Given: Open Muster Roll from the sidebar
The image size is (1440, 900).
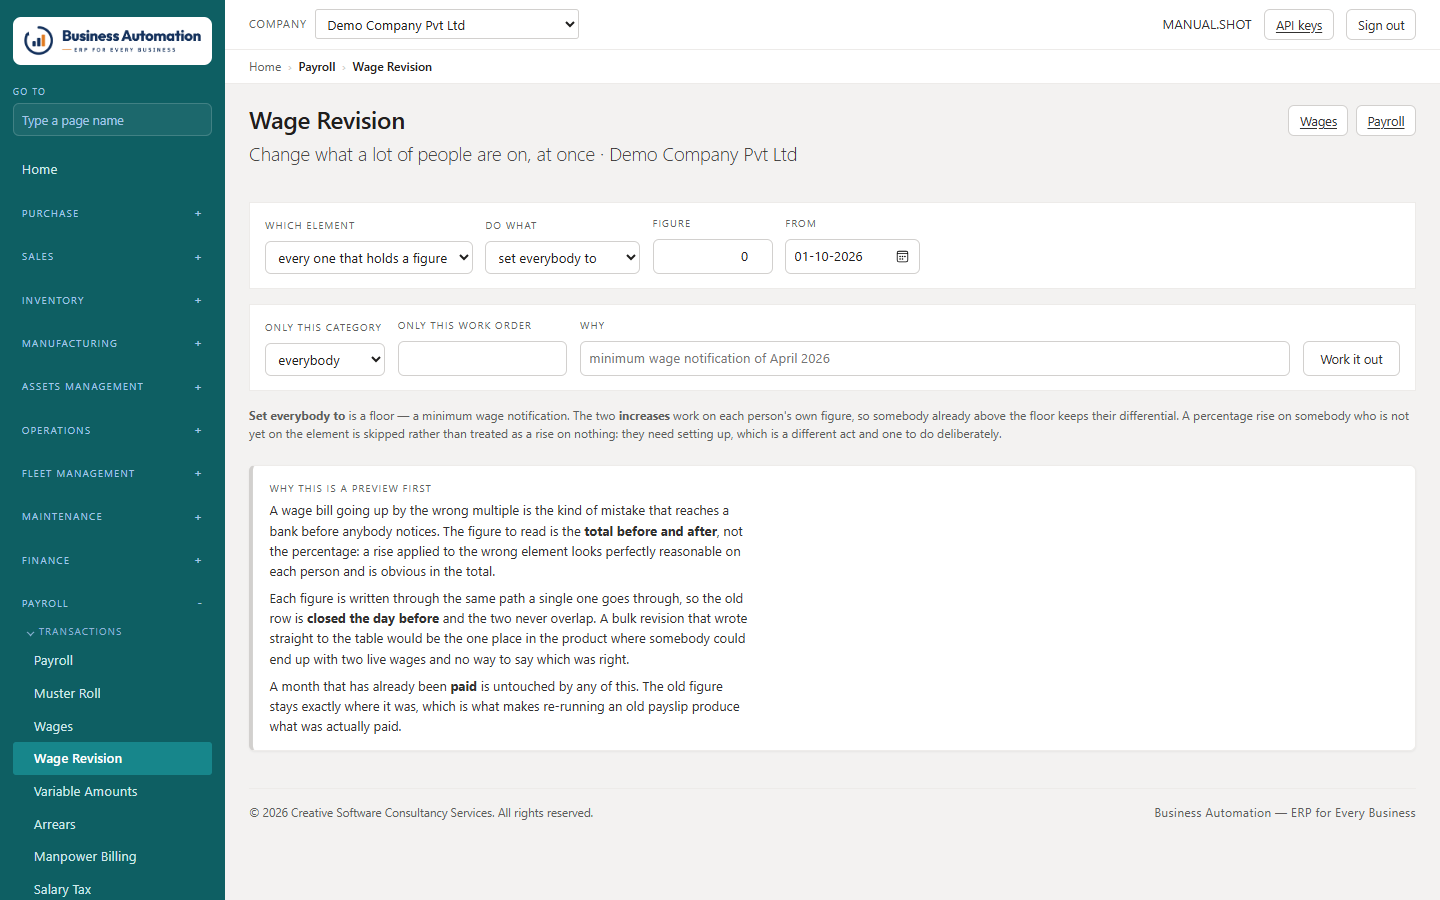Looking at the screenshot, I should pos(112,694).
